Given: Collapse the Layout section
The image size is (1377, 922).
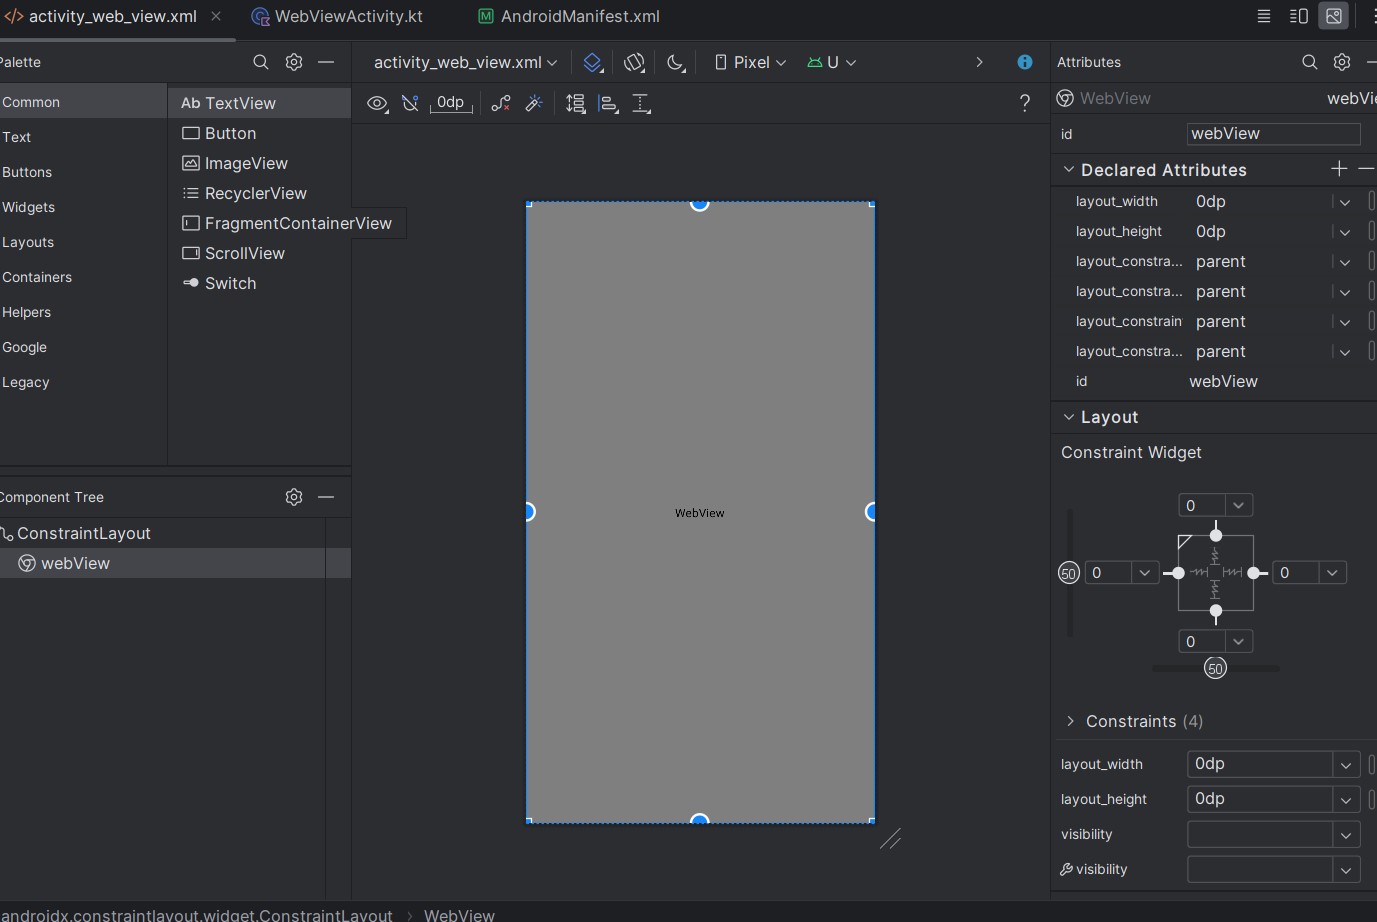Looking at the screenshot, I should pos(1069,417).
